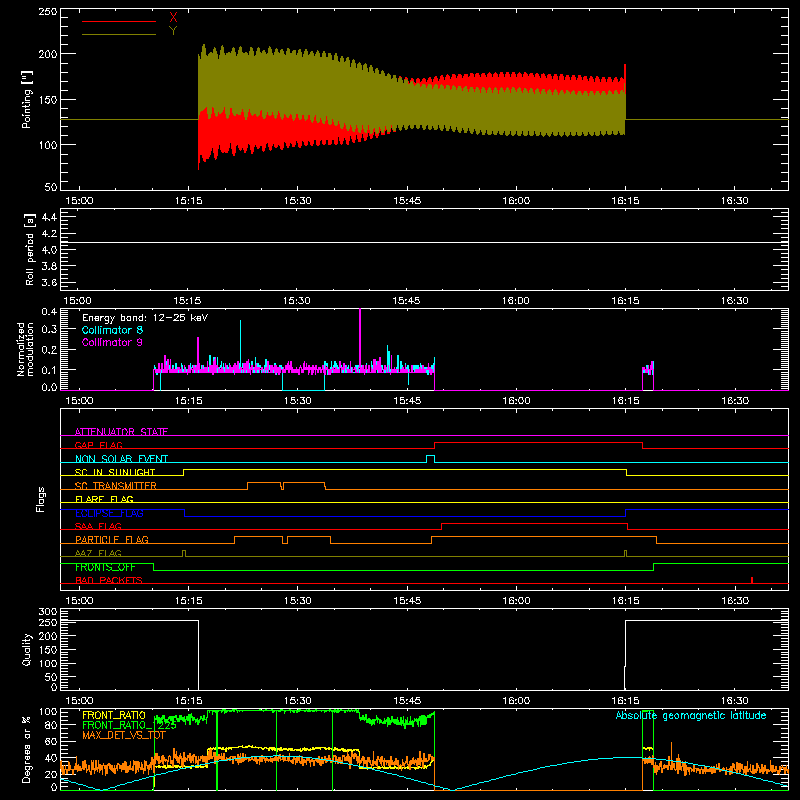
Task: Click 15:00 under the Pointing panel
Action: pos(79,201)
